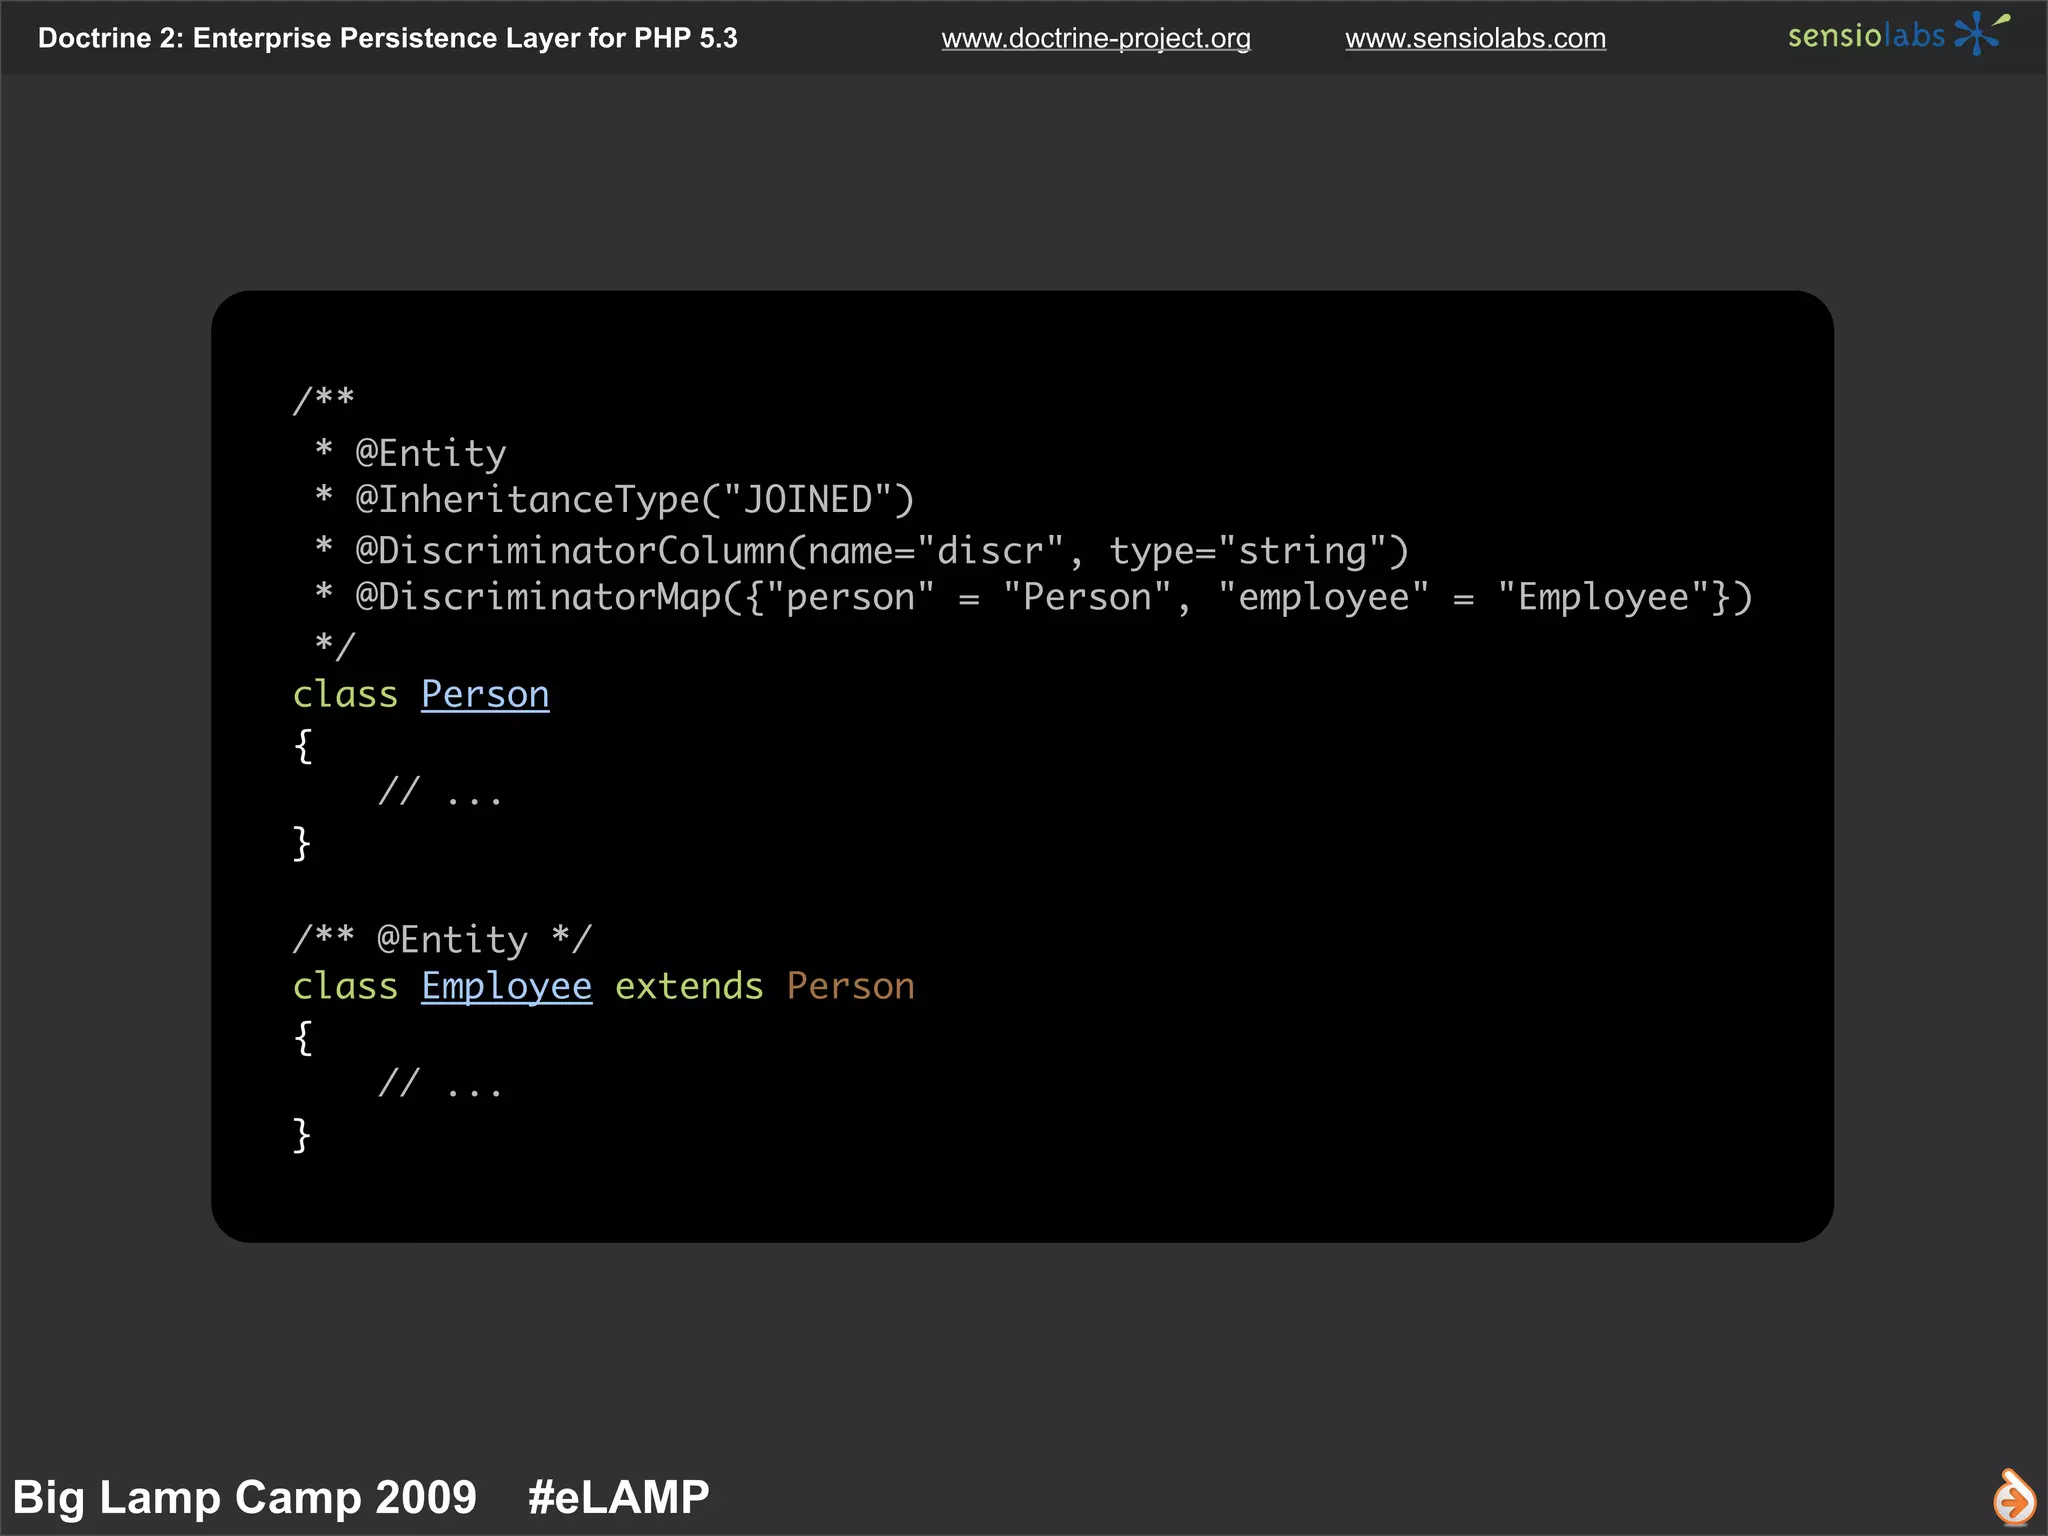Click the comment inside Person class body
Image resolution: width=2048 pixels, height=1536 pixels.
[x=440, y=793]
